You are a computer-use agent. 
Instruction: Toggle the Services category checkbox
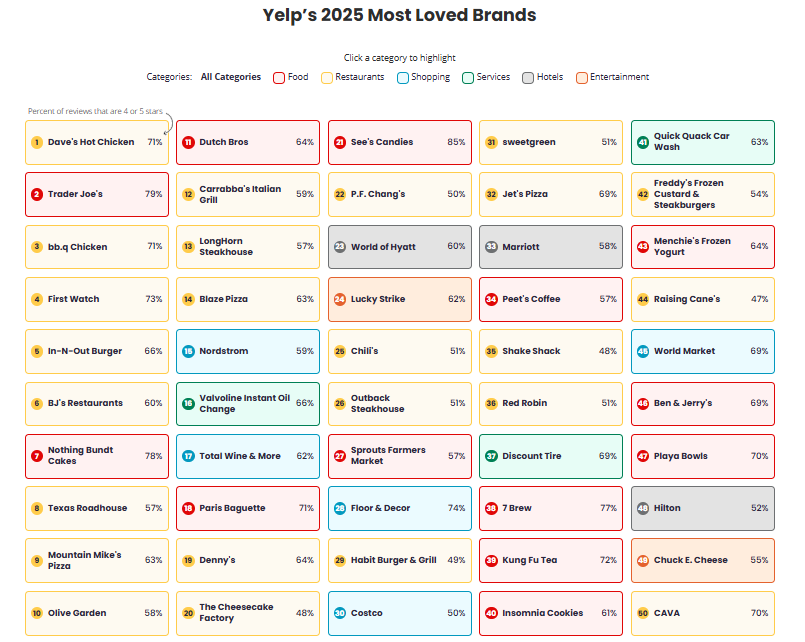(468, 77)
